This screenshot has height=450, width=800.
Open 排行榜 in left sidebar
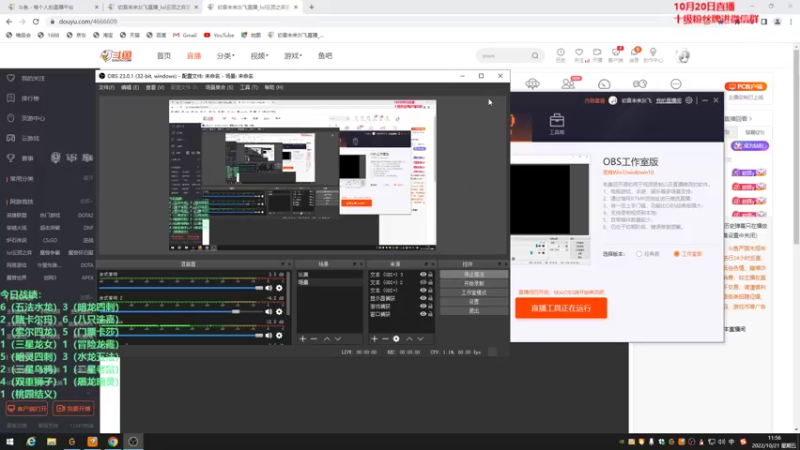(x=23, y=98)
